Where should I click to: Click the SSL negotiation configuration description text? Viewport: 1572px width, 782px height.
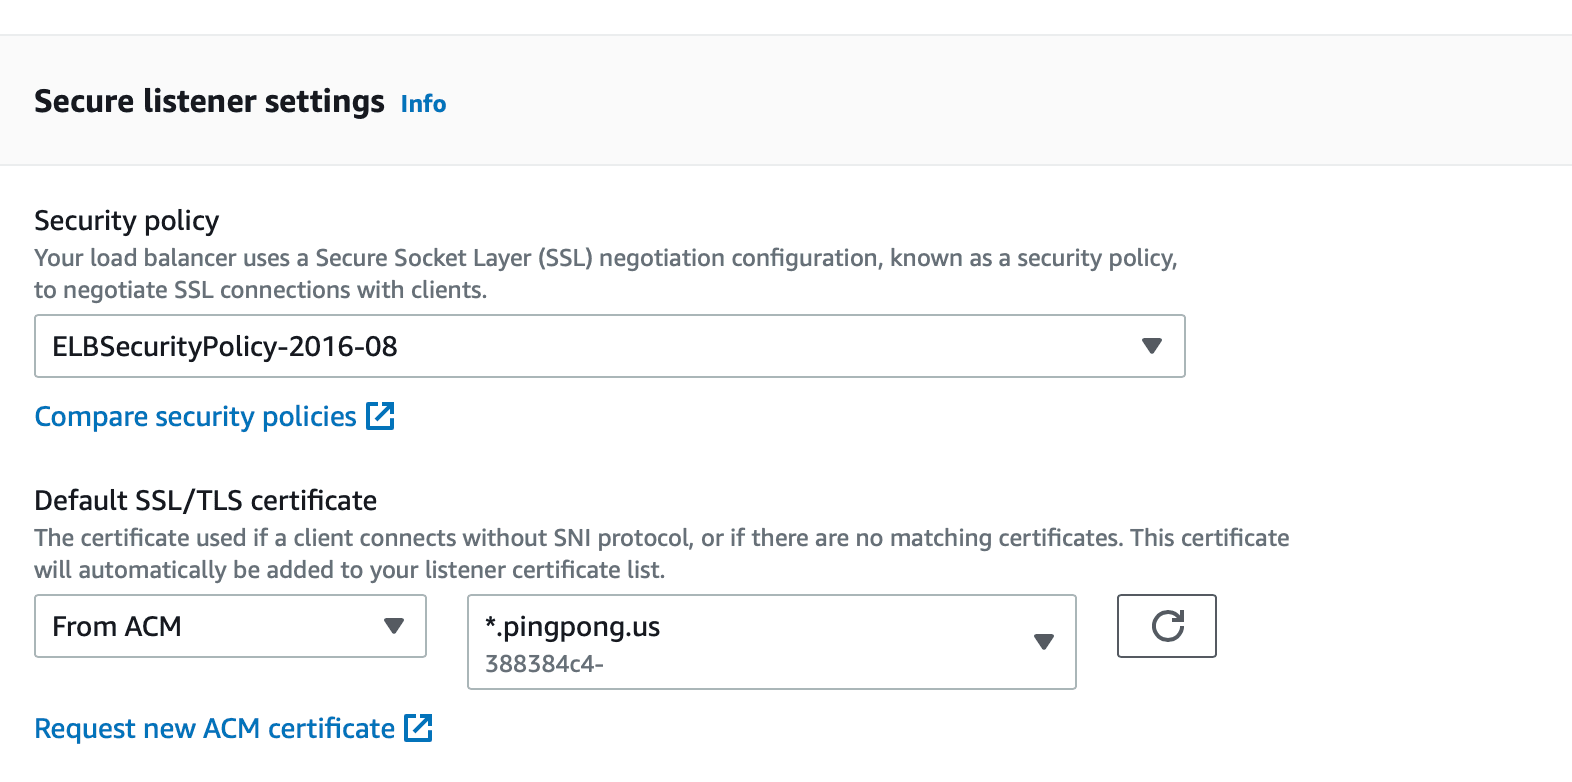pos(605,258)
